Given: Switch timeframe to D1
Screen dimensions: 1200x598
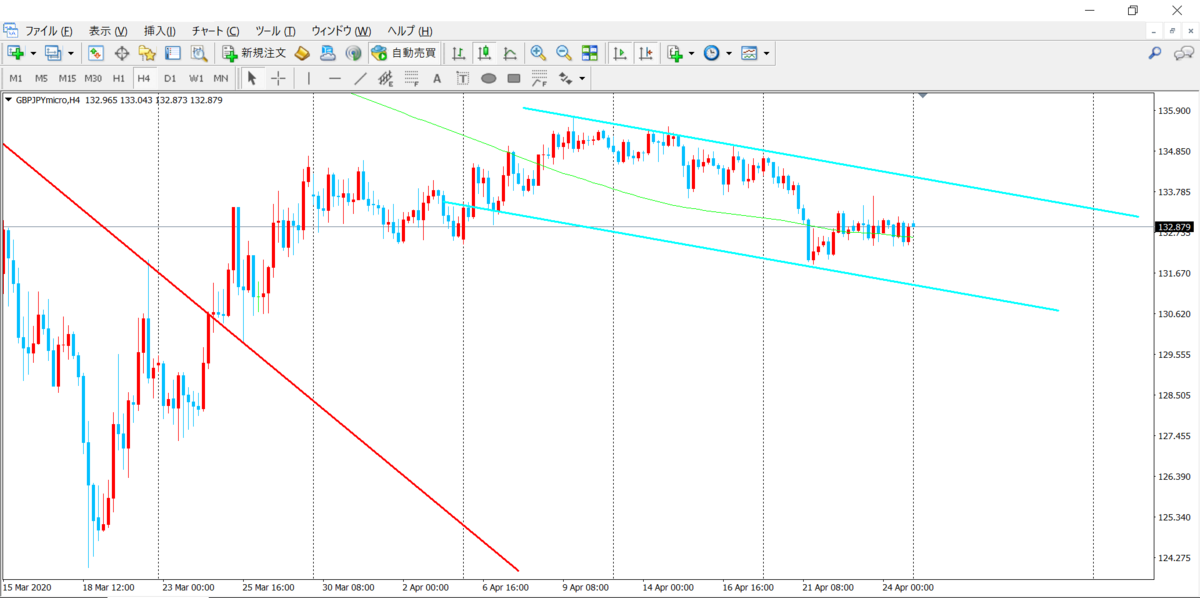Looking at the screenshot, I should (x=170, y=78).
